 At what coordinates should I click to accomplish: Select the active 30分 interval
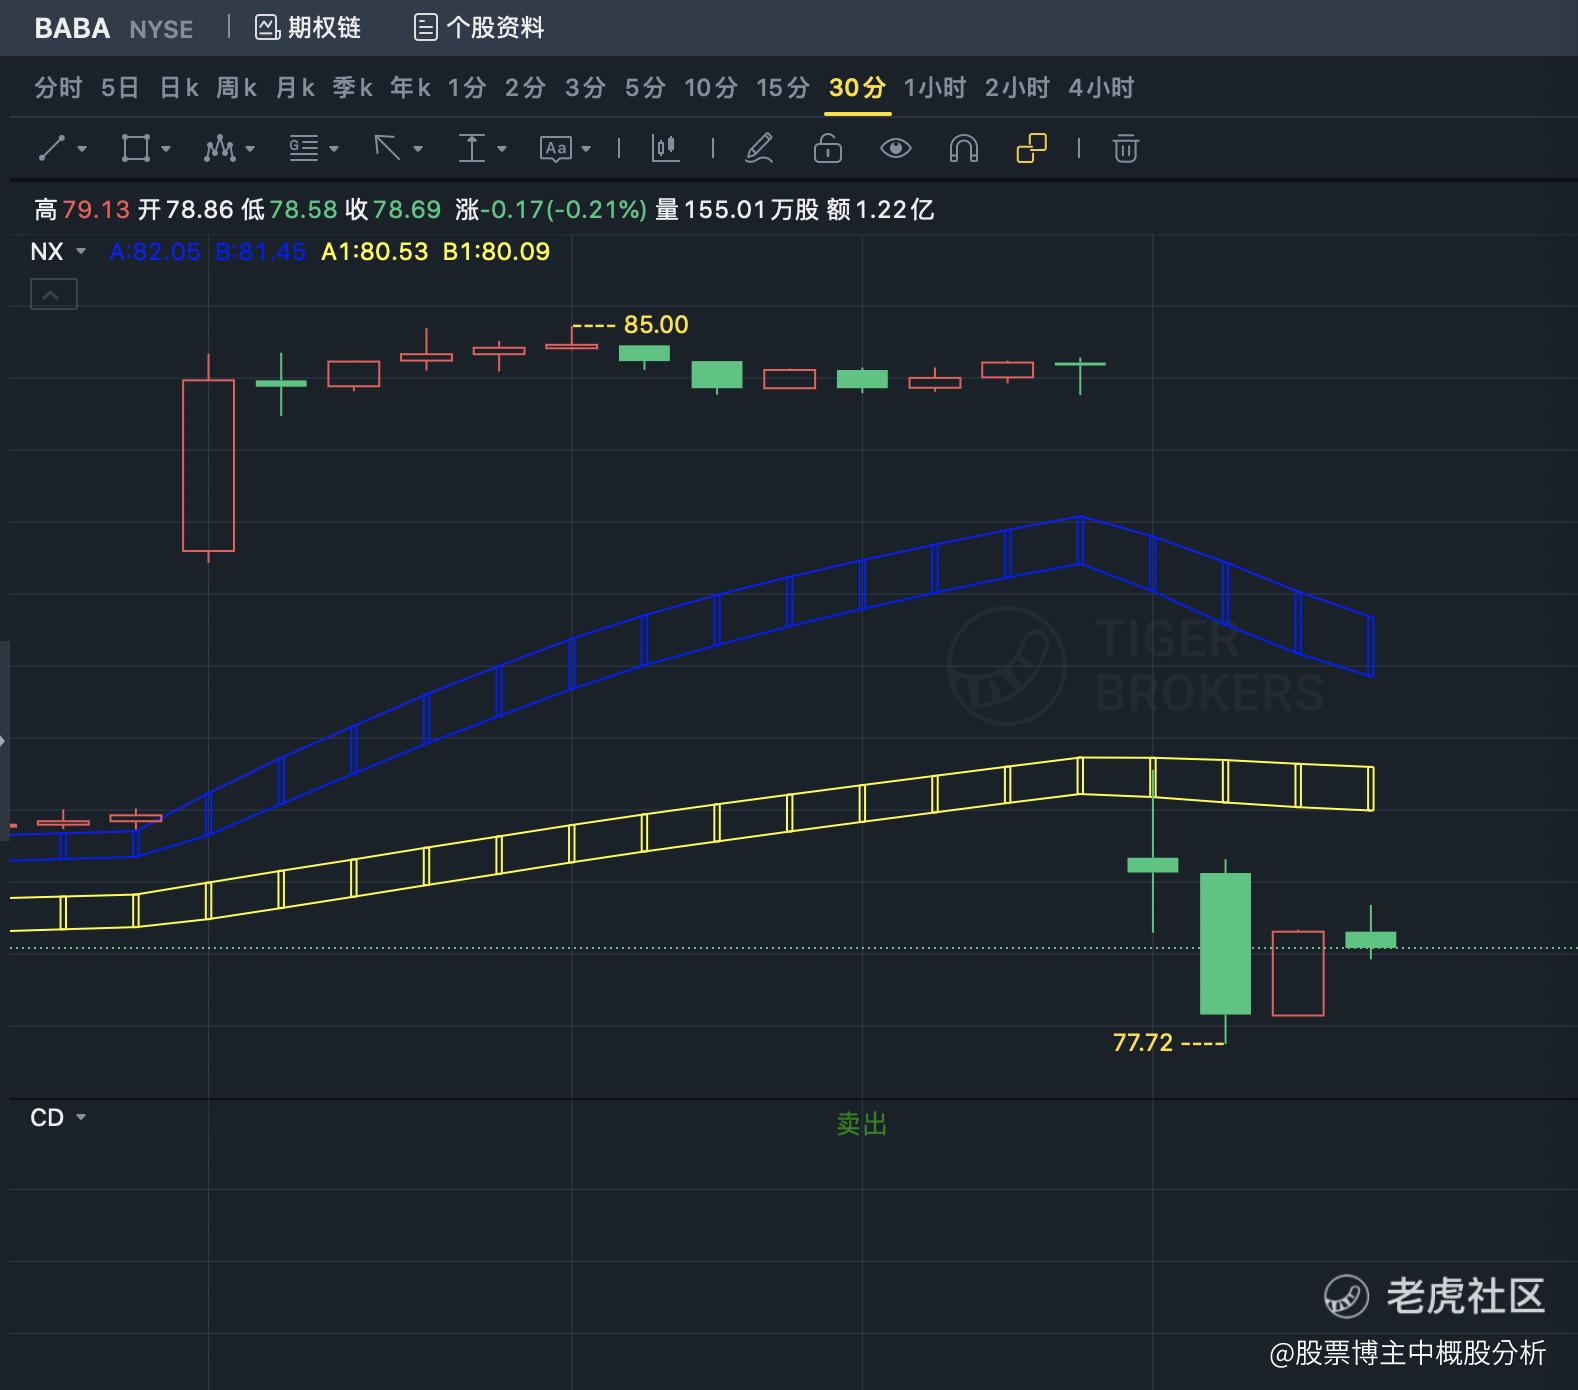858,88
